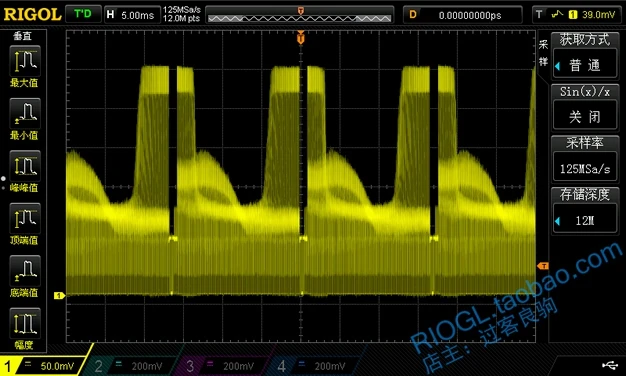Select the 最大值 (maximum) measurement icon
The width and height of the screenshot is (626, 376).
click(25, 61)
